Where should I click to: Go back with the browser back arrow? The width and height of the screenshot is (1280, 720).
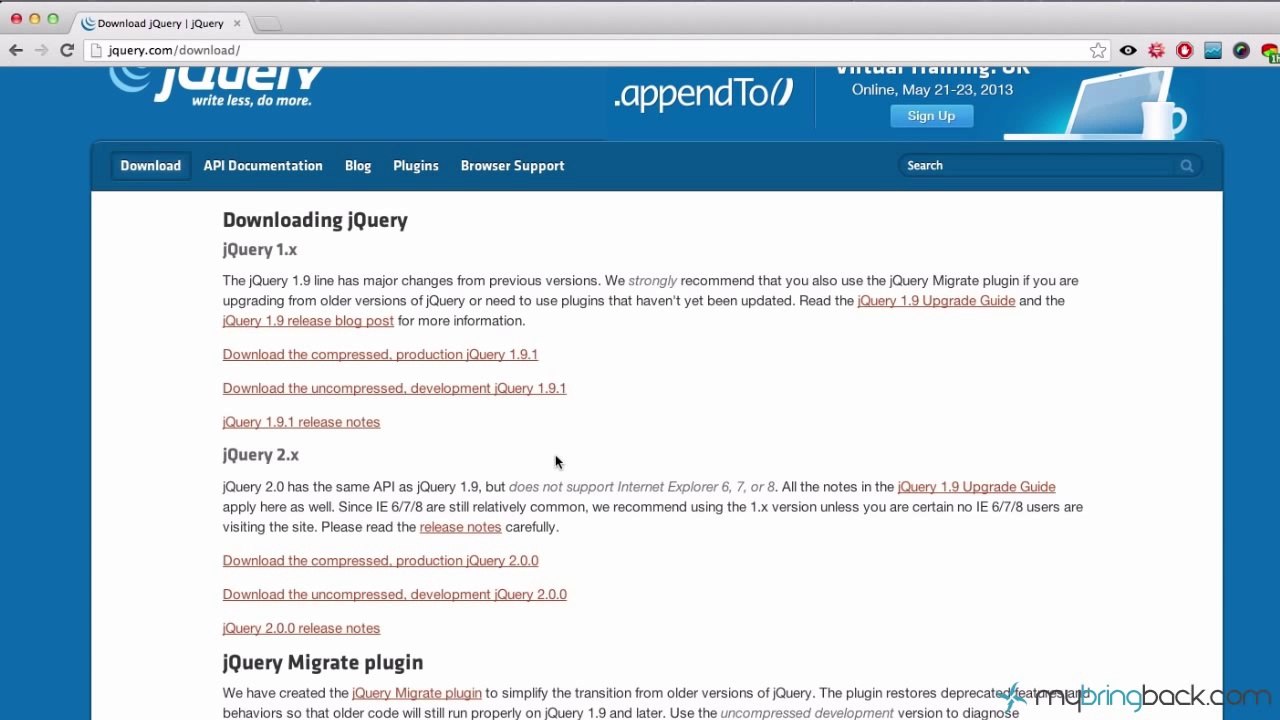pos(16,50)
